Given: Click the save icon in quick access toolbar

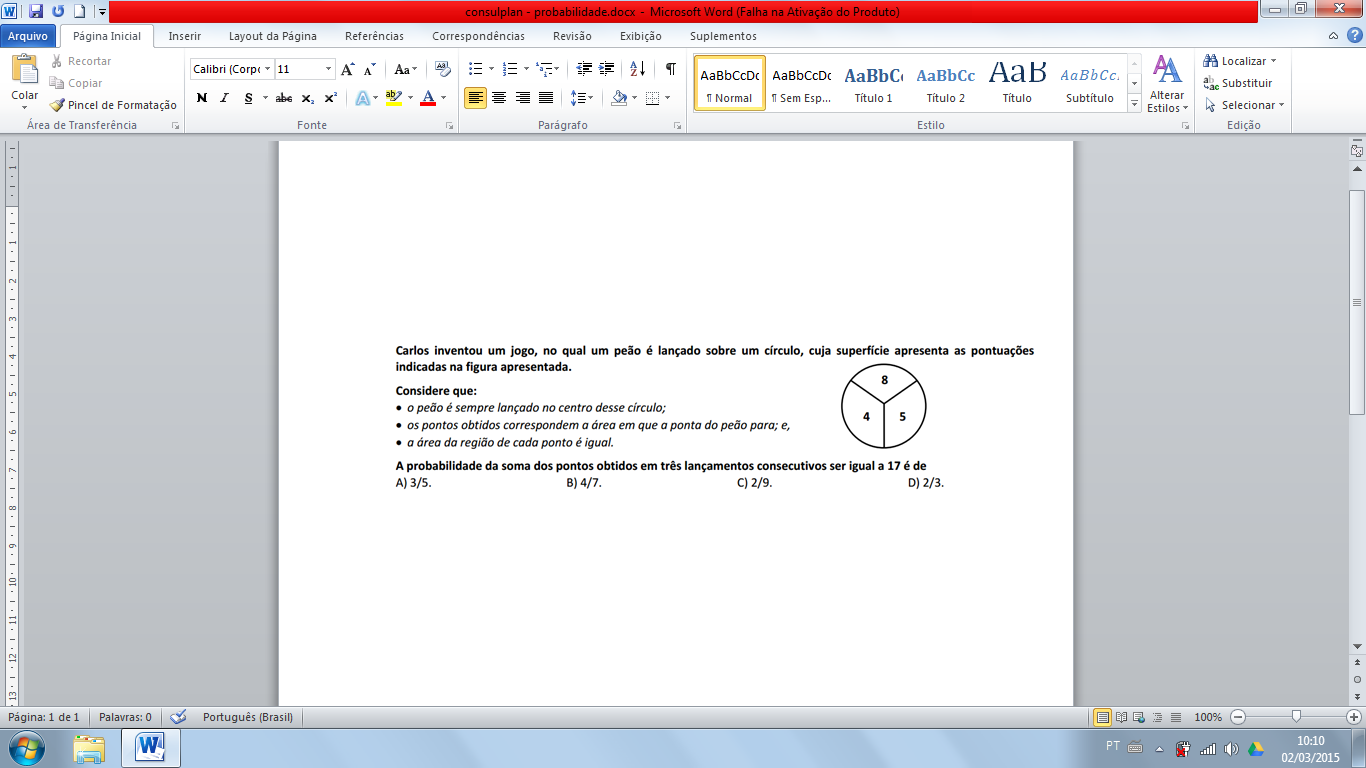Looking at the screenshot, I should pyautogui.click(x=36, y=11).
